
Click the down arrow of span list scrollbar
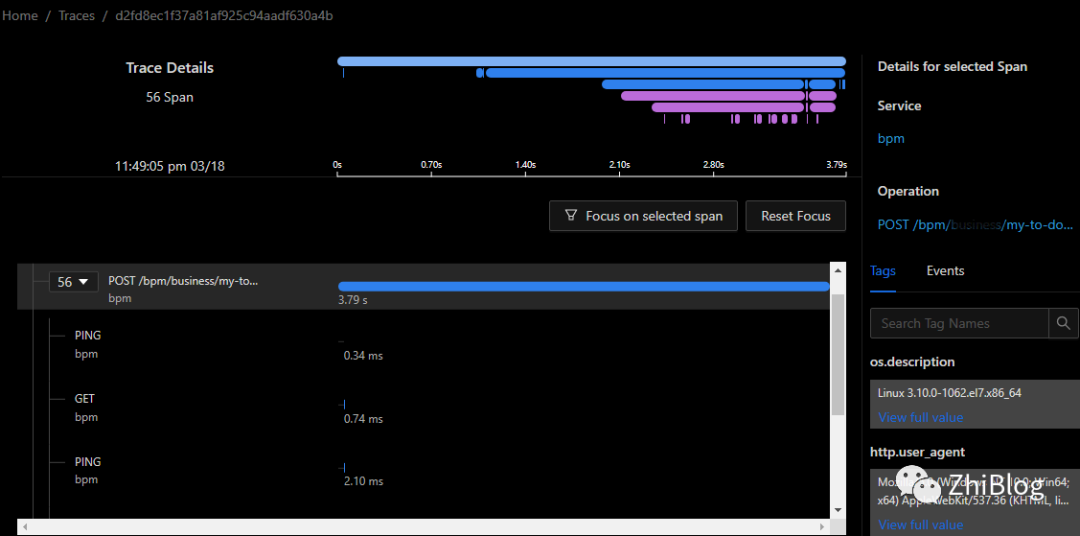pyautogui.click(x=838, y=510)
